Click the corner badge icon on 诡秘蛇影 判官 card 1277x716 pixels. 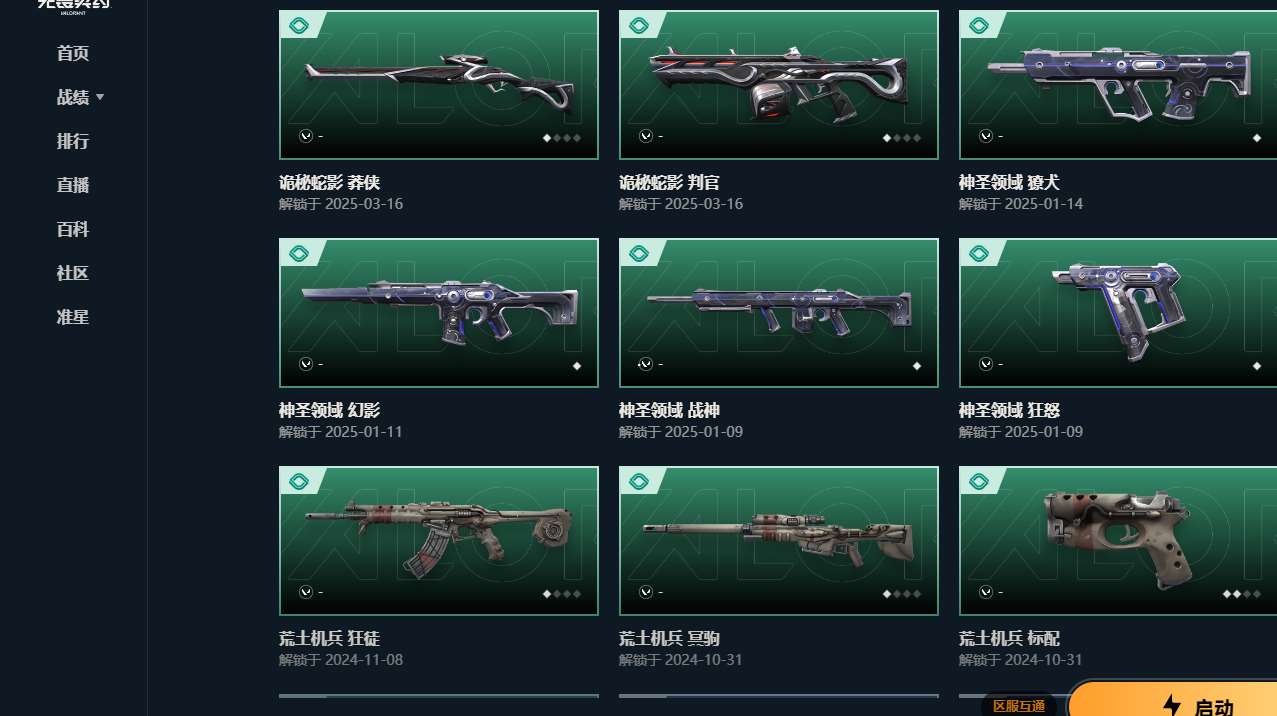(638, 26)
